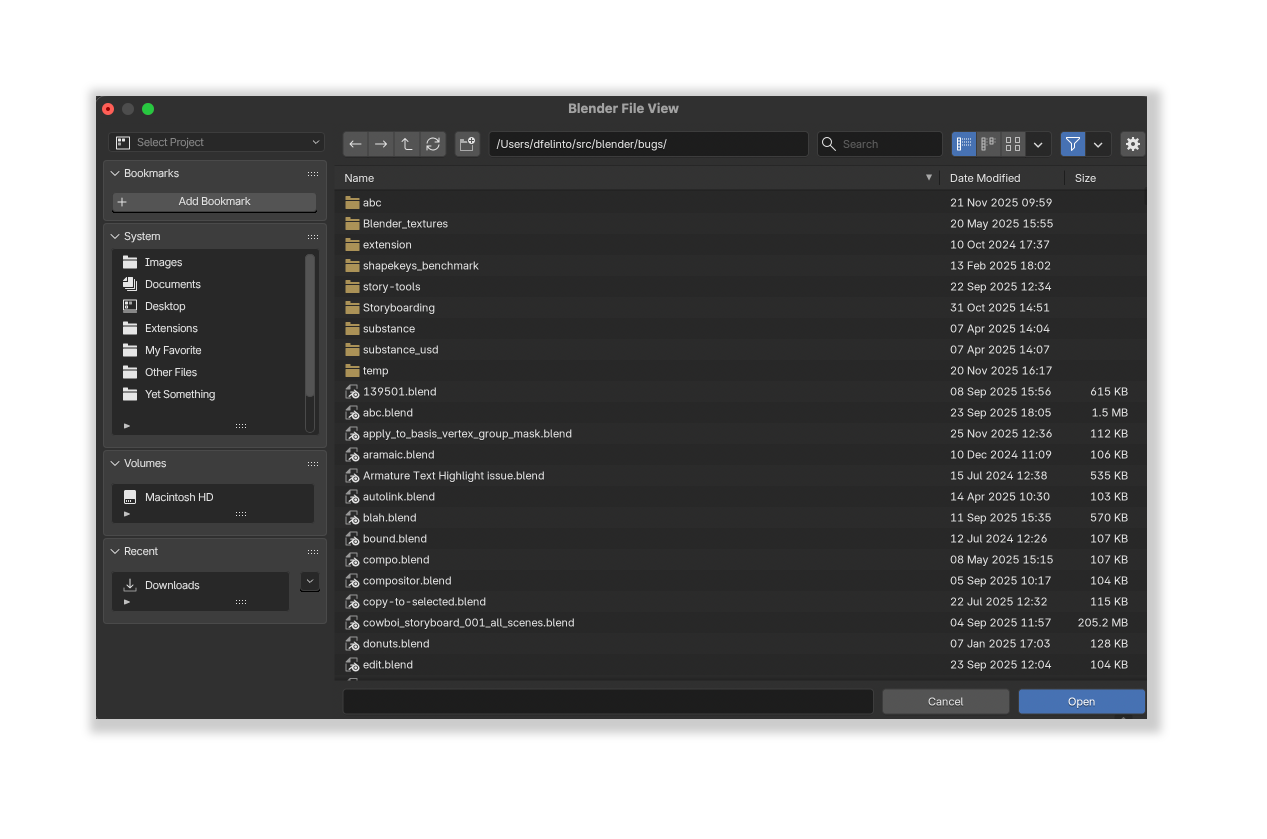Select the copy-to-selected.blend file name
This screenshot has width=1267, height=839.
(x=424, y=602)
